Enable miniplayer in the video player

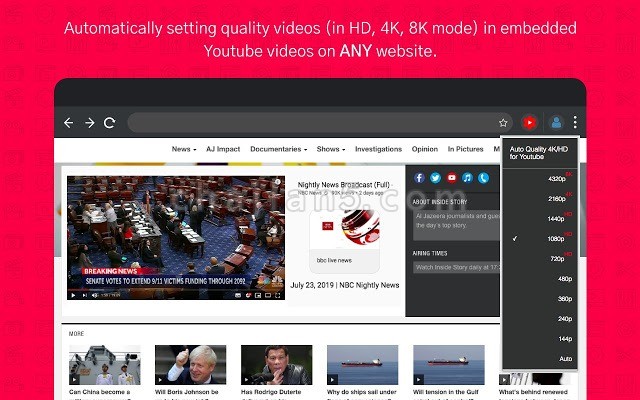pyautogui.click(x=258, y=295)
